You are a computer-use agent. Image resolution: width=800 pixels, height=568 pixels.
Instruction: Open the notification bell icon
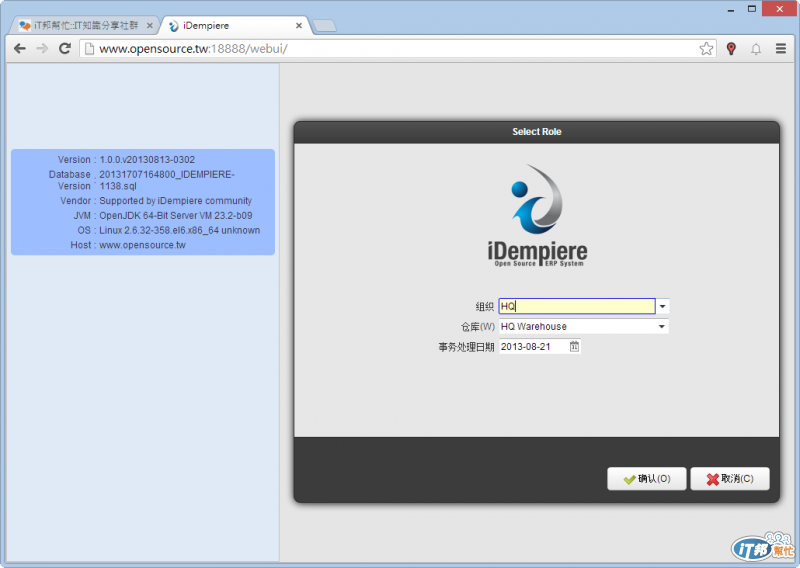point(756,49)
